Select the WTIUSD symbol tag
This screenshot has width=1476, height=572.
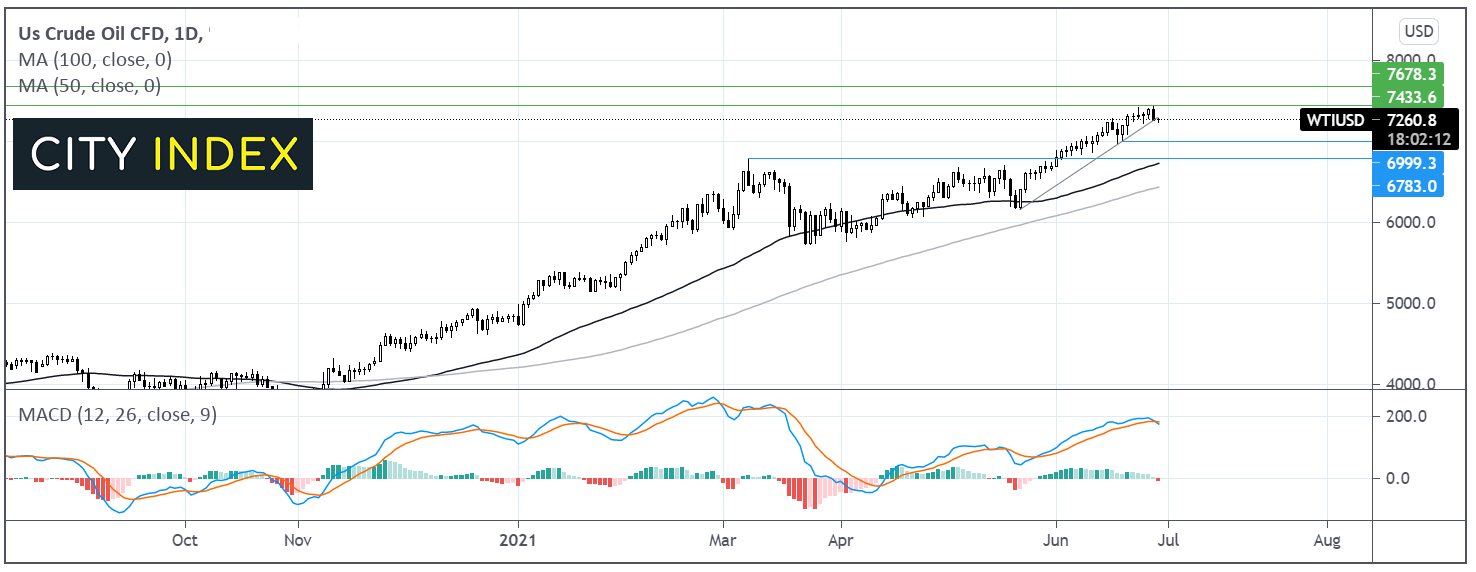[x=1335, y=121]
